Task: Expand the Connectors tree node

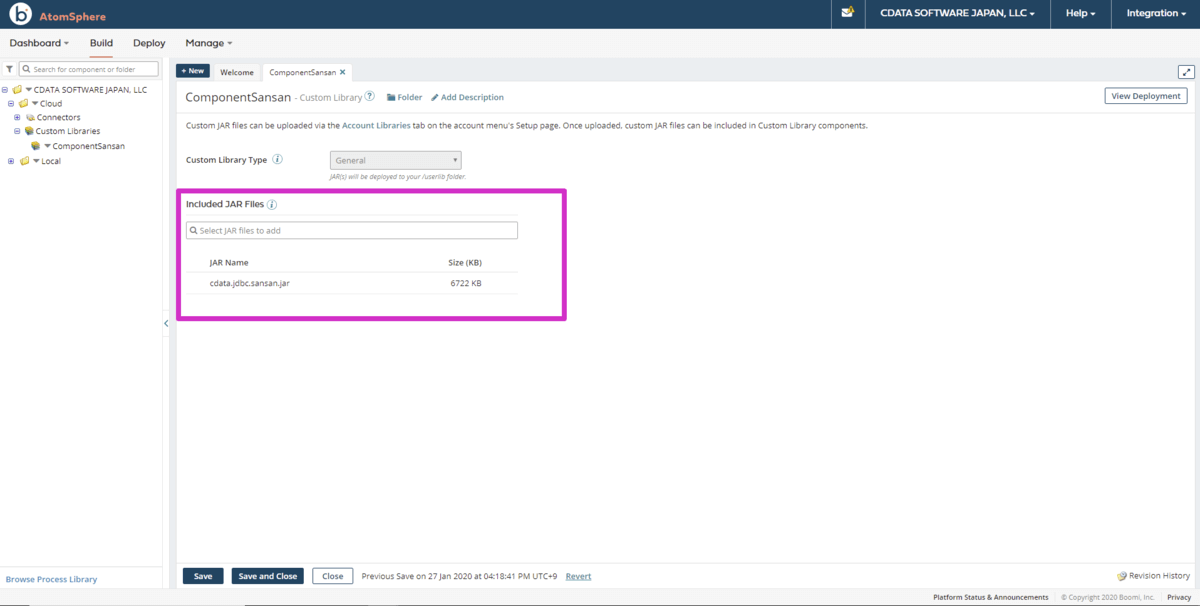Action: 17,118
